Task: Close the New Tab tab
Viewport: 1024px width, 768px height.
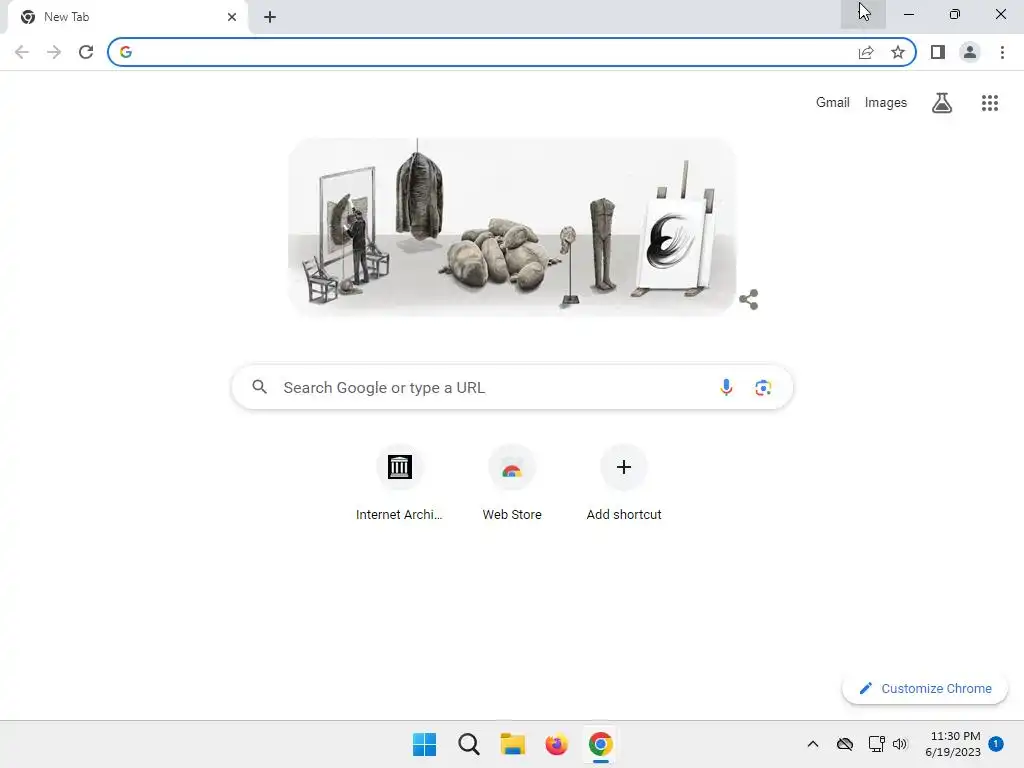Action: (232, 17)
